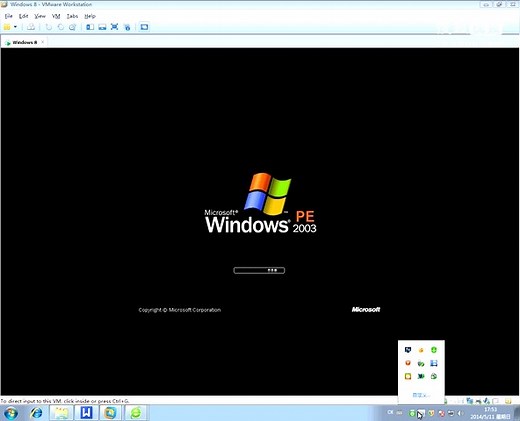This screenshot has height=421, width=520.
Task: Click the Windows PE boot progress bar
Action: [x=259, y=270]
